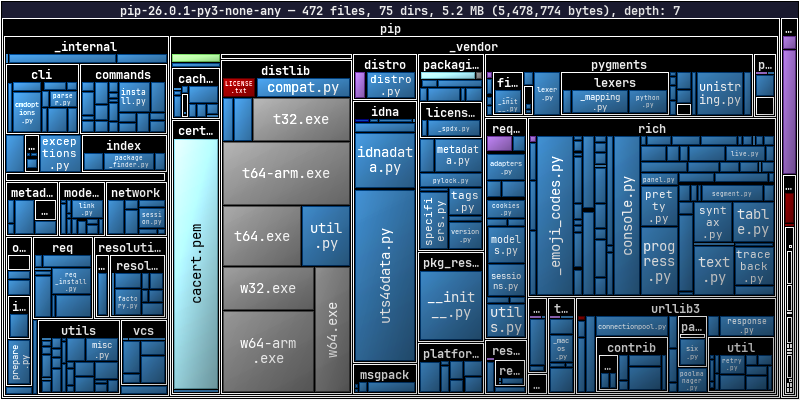The height and width of the screenshot is (400, 800).
Task: Click the exceptions.py tile
Action: tap(59, 153)
